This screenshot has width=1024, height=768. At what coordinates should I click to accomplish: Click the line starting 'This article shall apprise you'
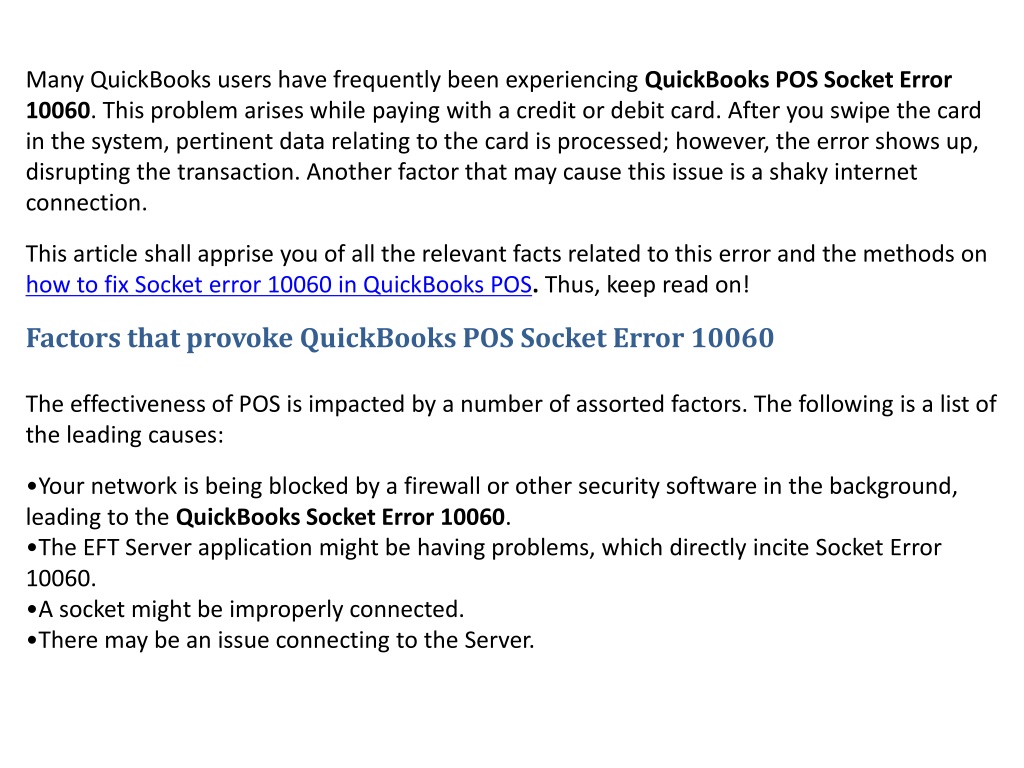506,254
